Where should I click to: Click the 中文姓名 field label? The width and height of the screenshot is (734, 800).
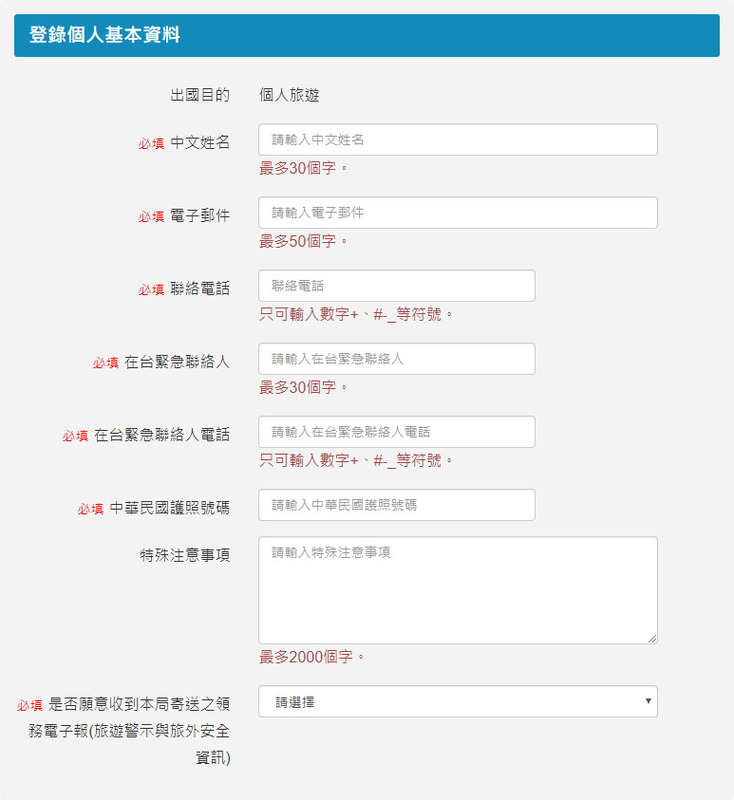click(x=199, y=142)
